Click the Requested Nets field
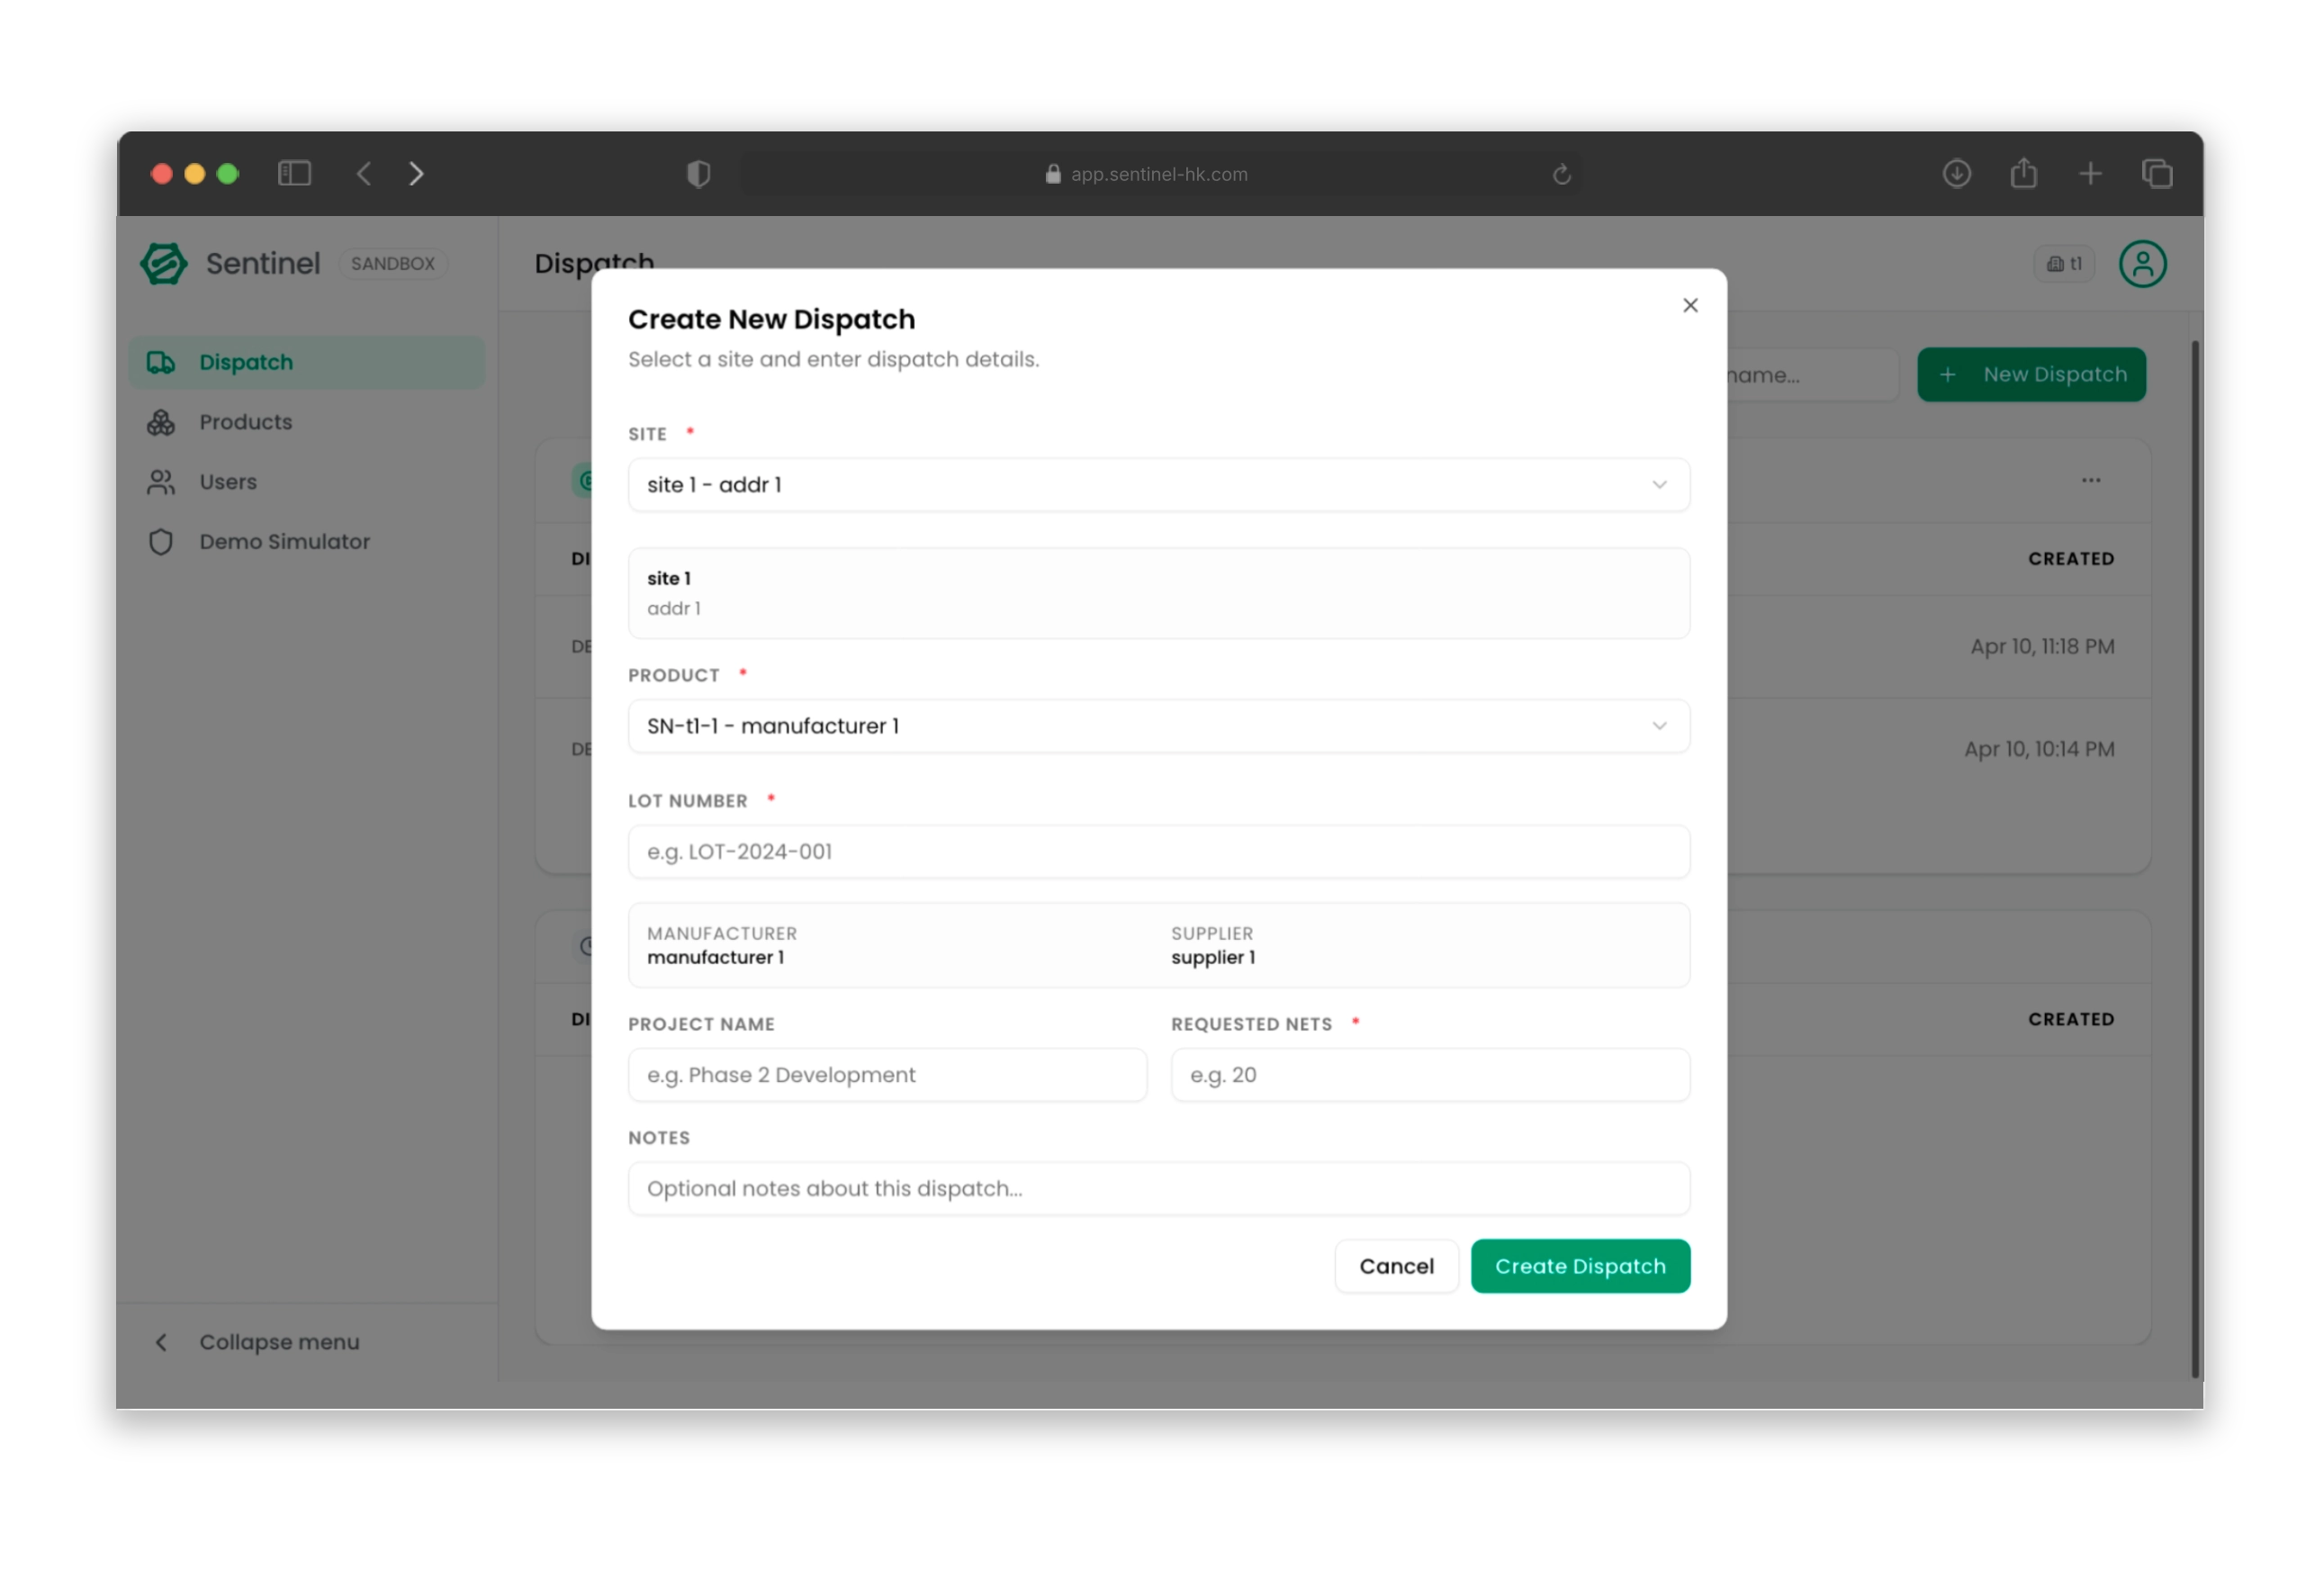2324x1569 pixels. point(1429,1075)
